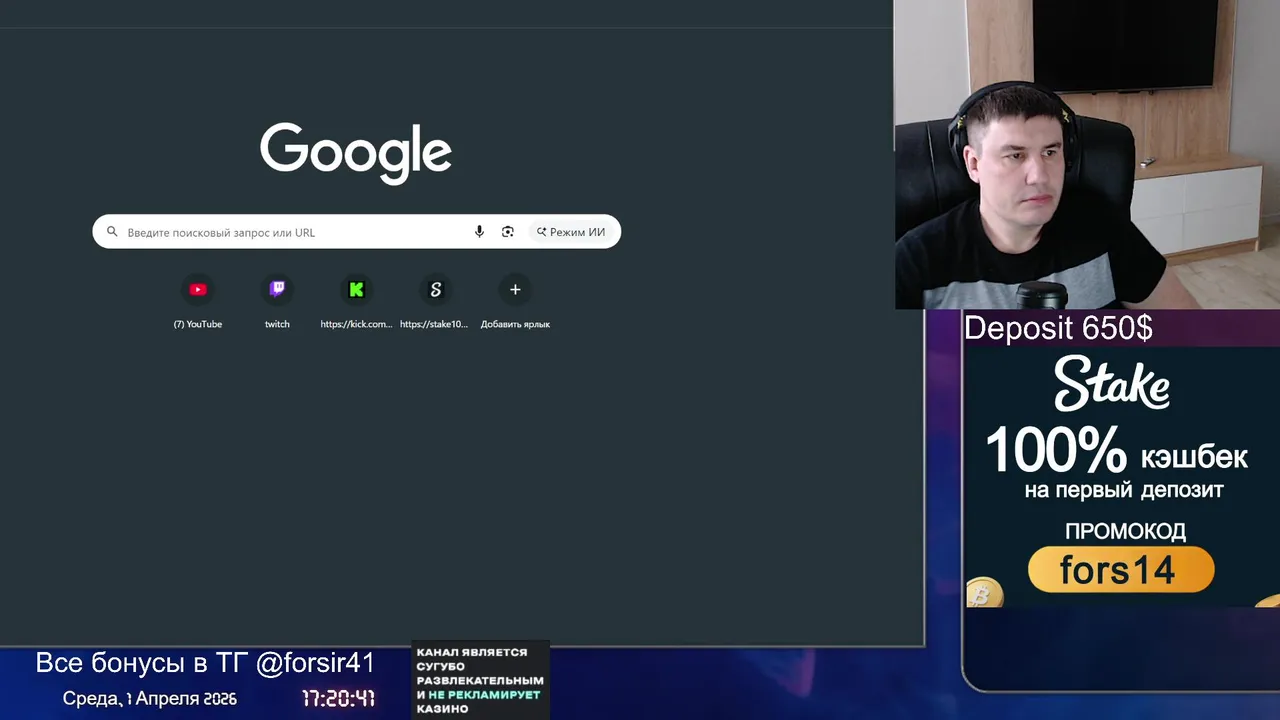
Task: Open the kick.com shortcut icon
Action: pos(356,290)
